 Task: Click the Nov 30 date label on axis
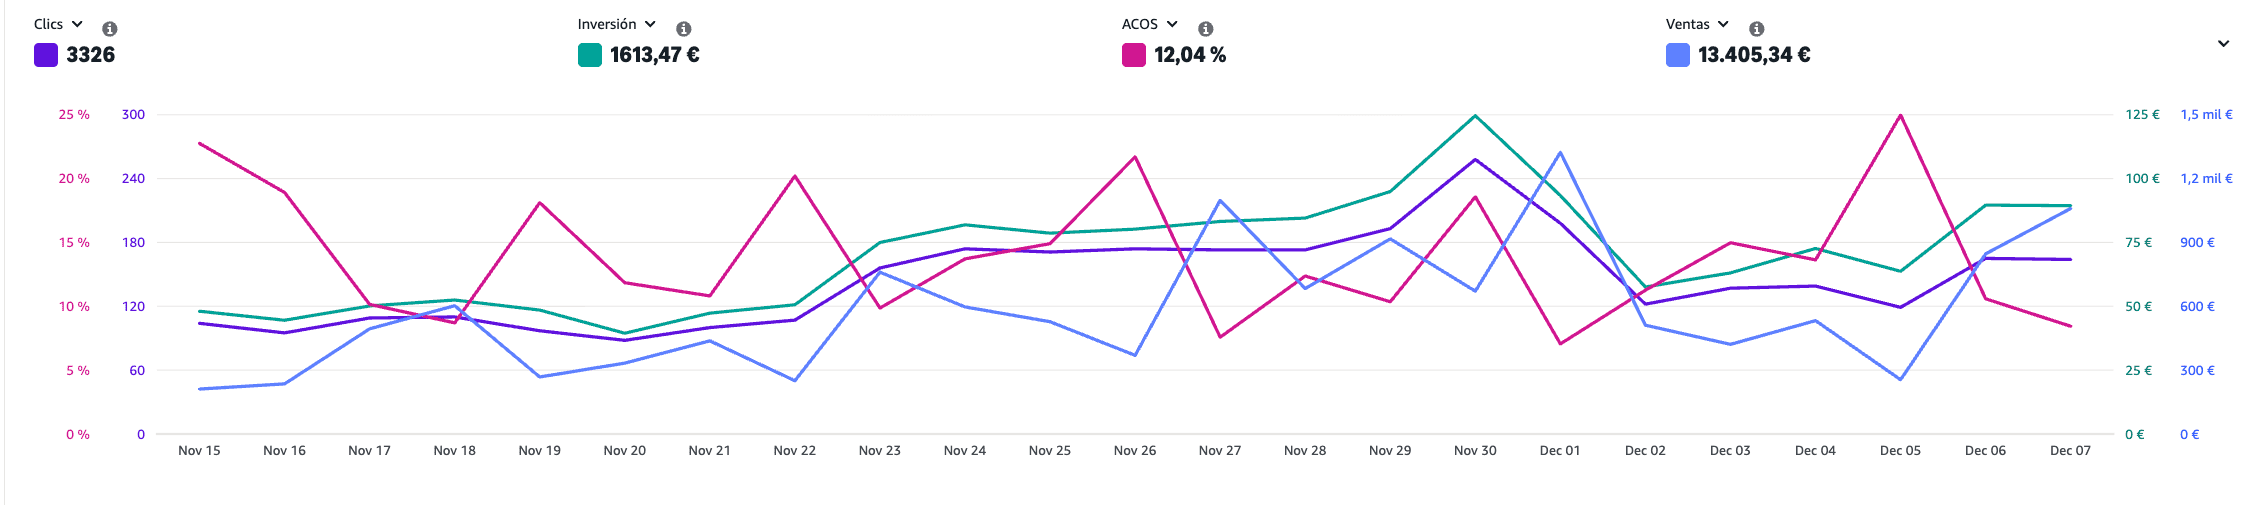coord(1475,451)
